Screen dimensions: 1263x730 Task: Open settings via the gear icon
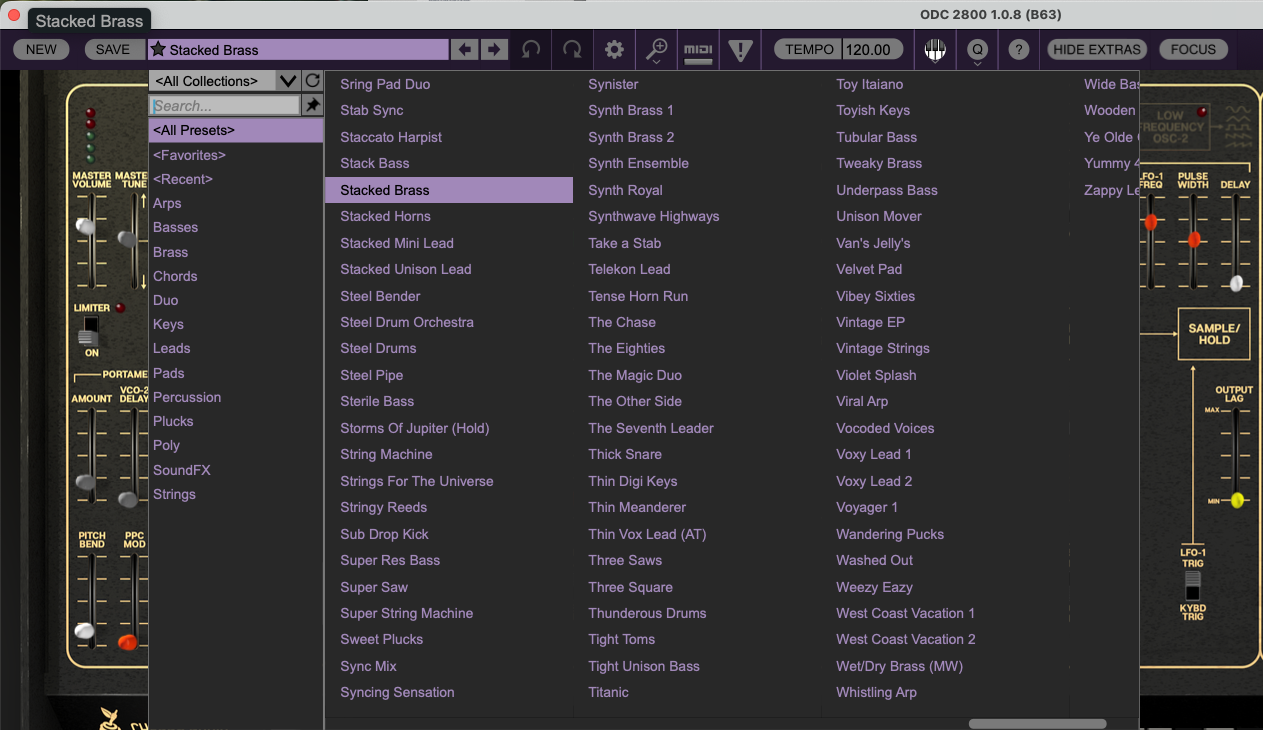tap(614, 49)
